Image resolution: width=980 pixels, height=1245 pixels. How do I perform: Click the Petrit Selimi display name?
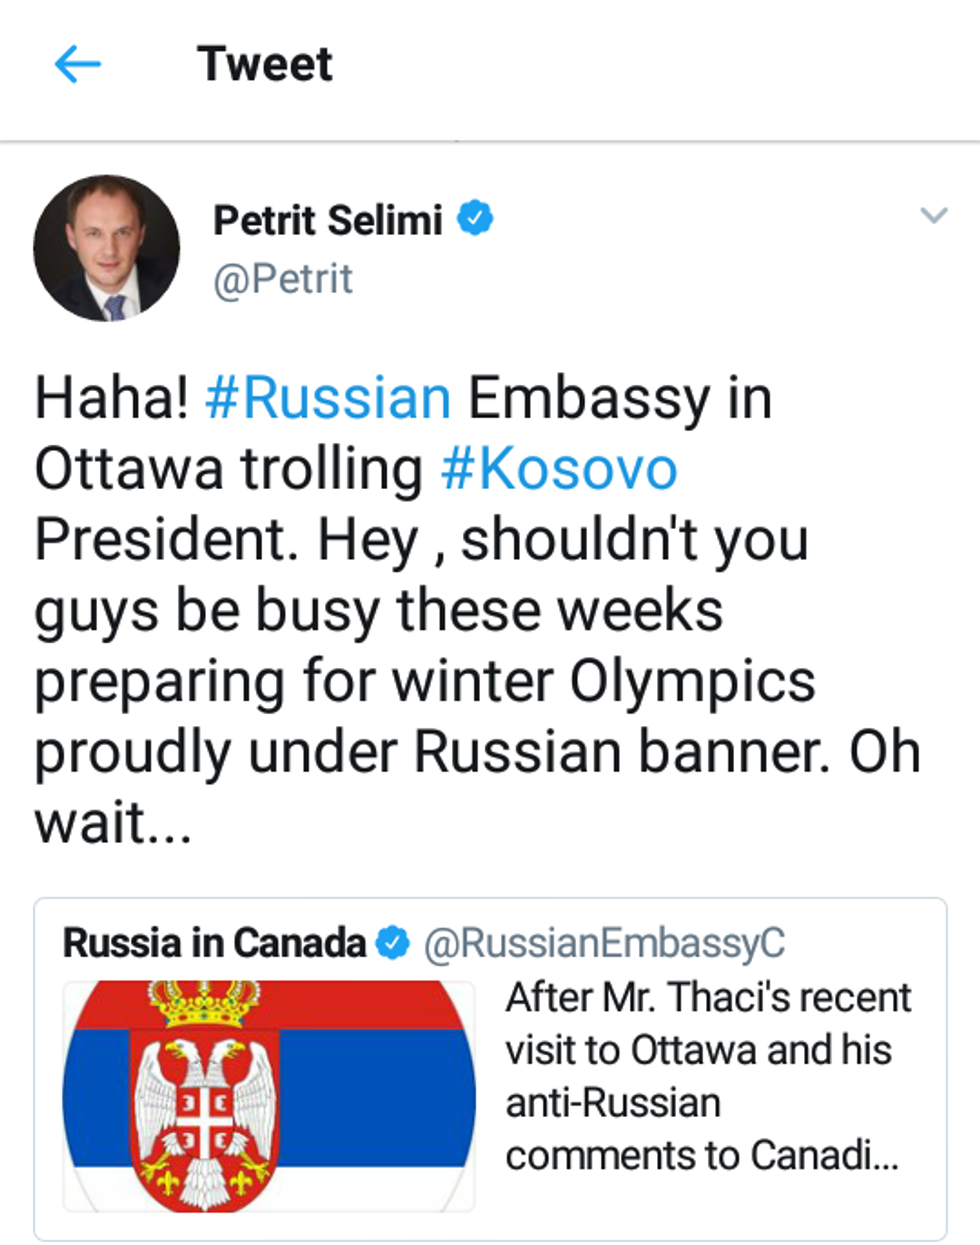(327, 220)
